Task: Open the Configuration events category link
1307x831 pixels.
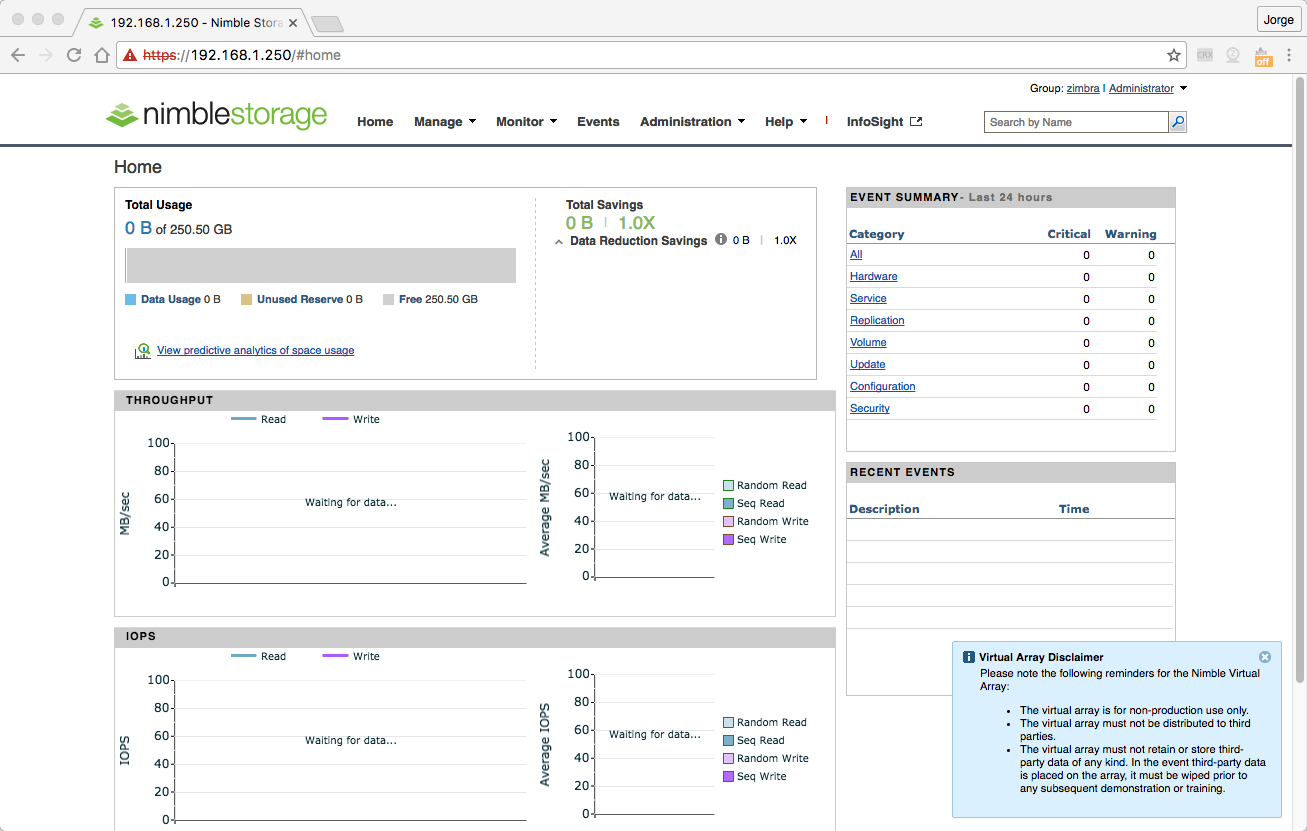Action: (x=883, y=387)
